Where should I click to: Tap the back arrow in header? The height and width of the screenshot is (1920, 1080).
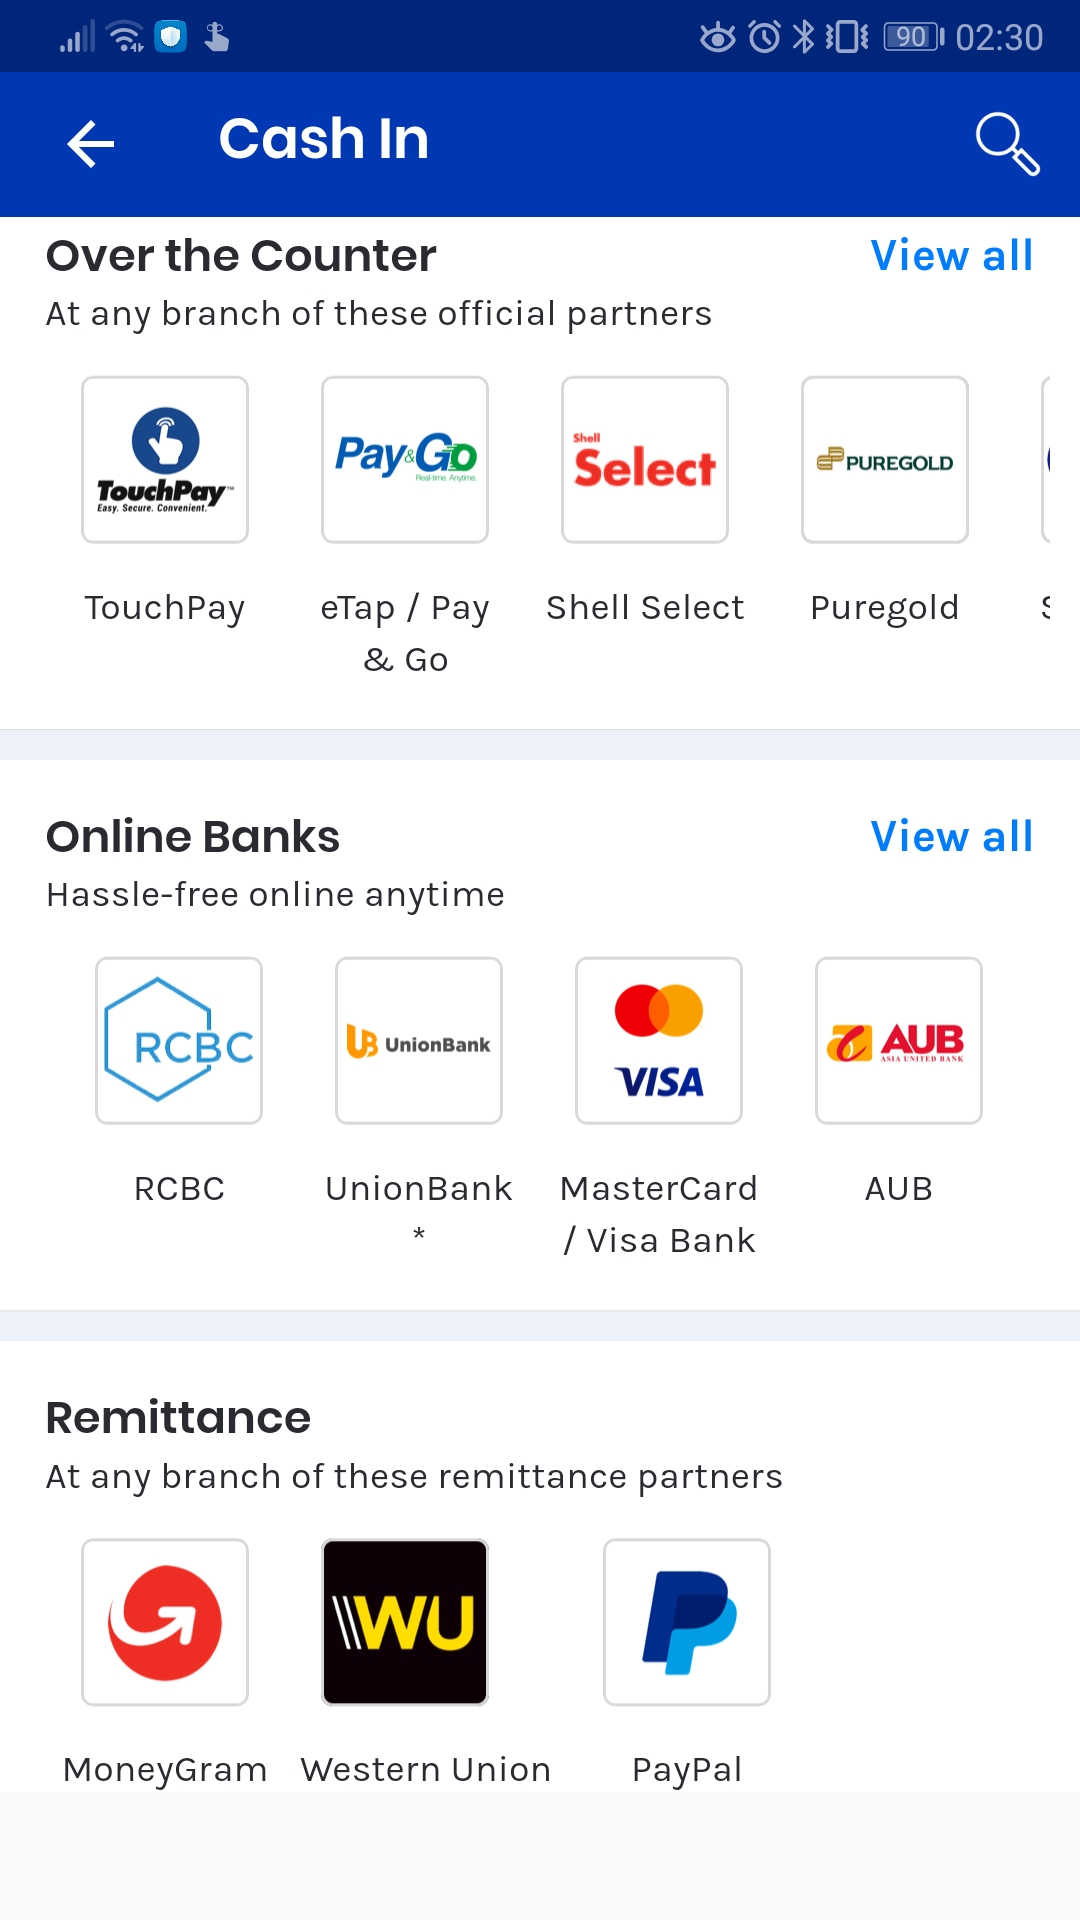click(91, 144)
